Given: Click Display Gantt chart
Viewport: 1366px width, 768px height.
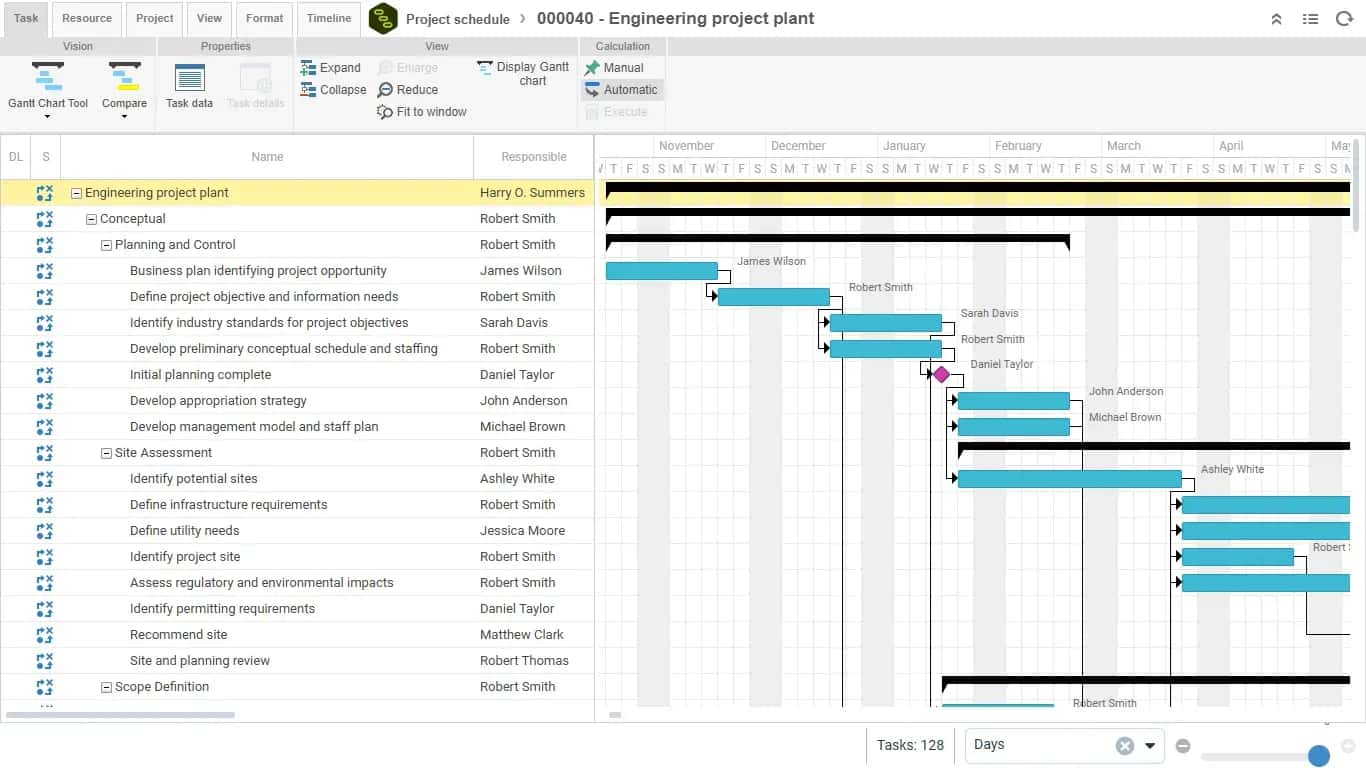Looking at the screenshot, I should coord(523,73).
